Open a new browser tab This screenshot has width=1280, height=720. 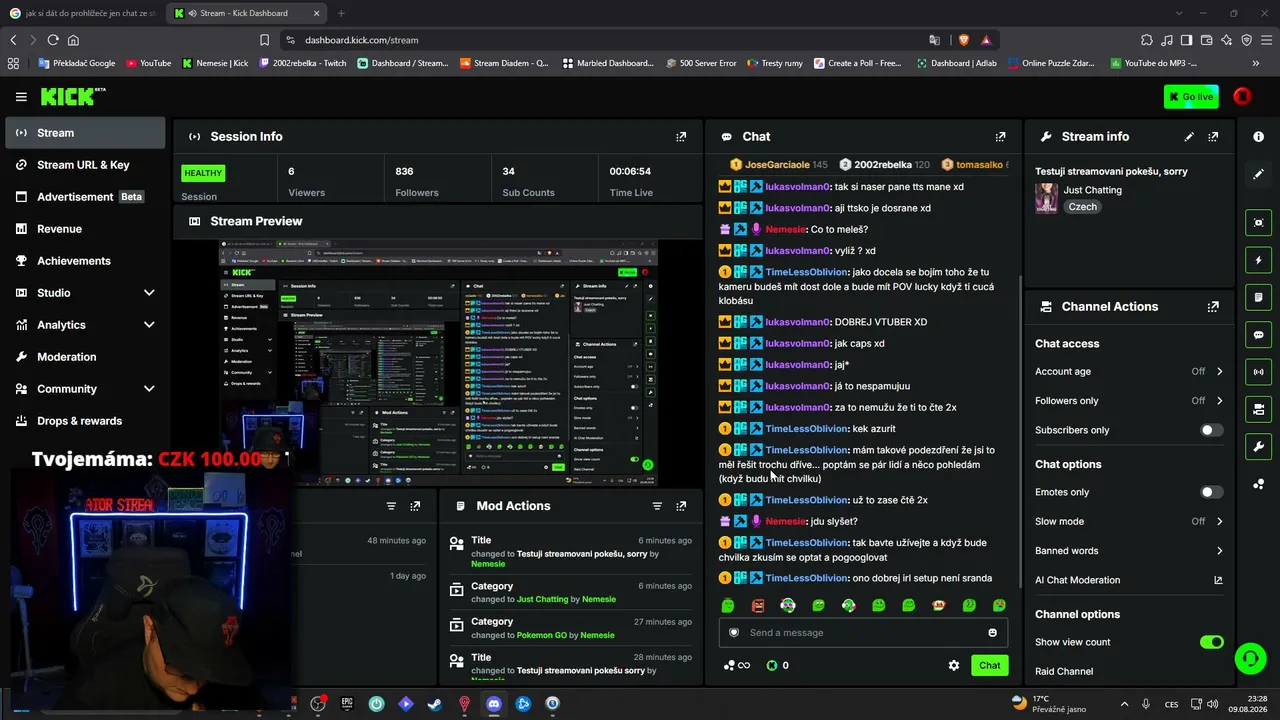341,13
